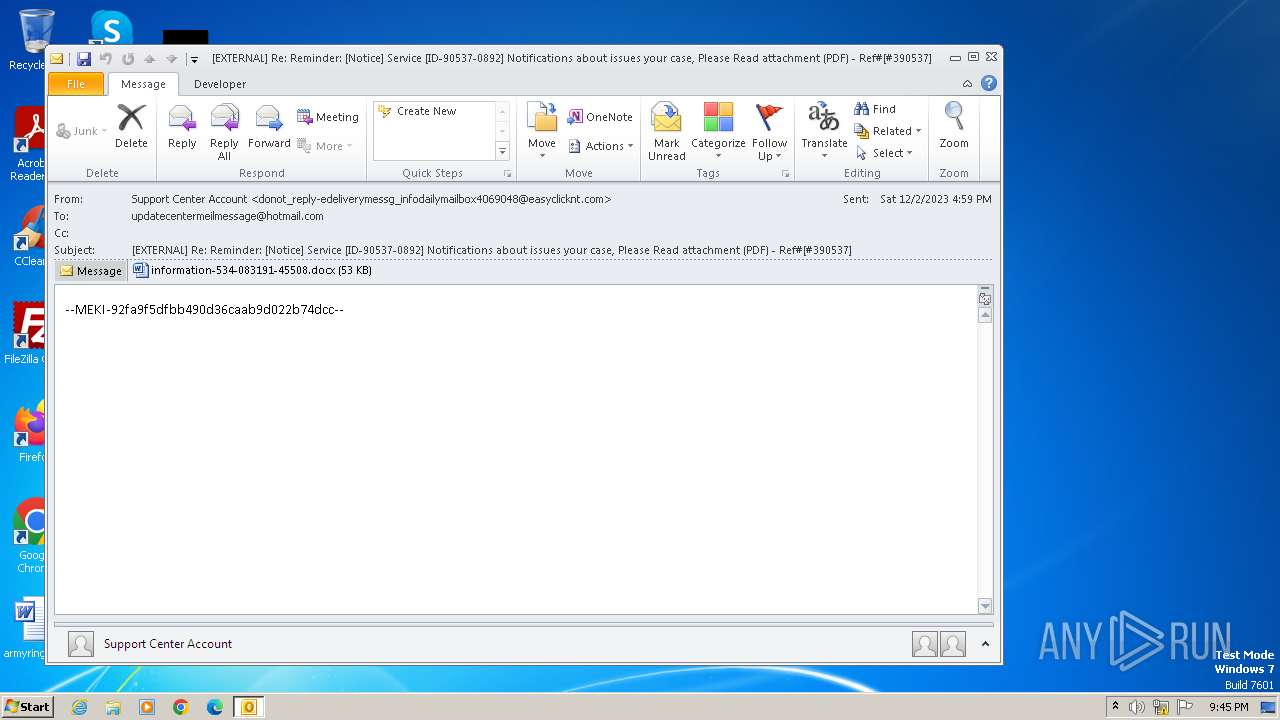The height and width of the screenshot is (720, 1280).
Task: Create a Meeting response
Action: (327, 117)
